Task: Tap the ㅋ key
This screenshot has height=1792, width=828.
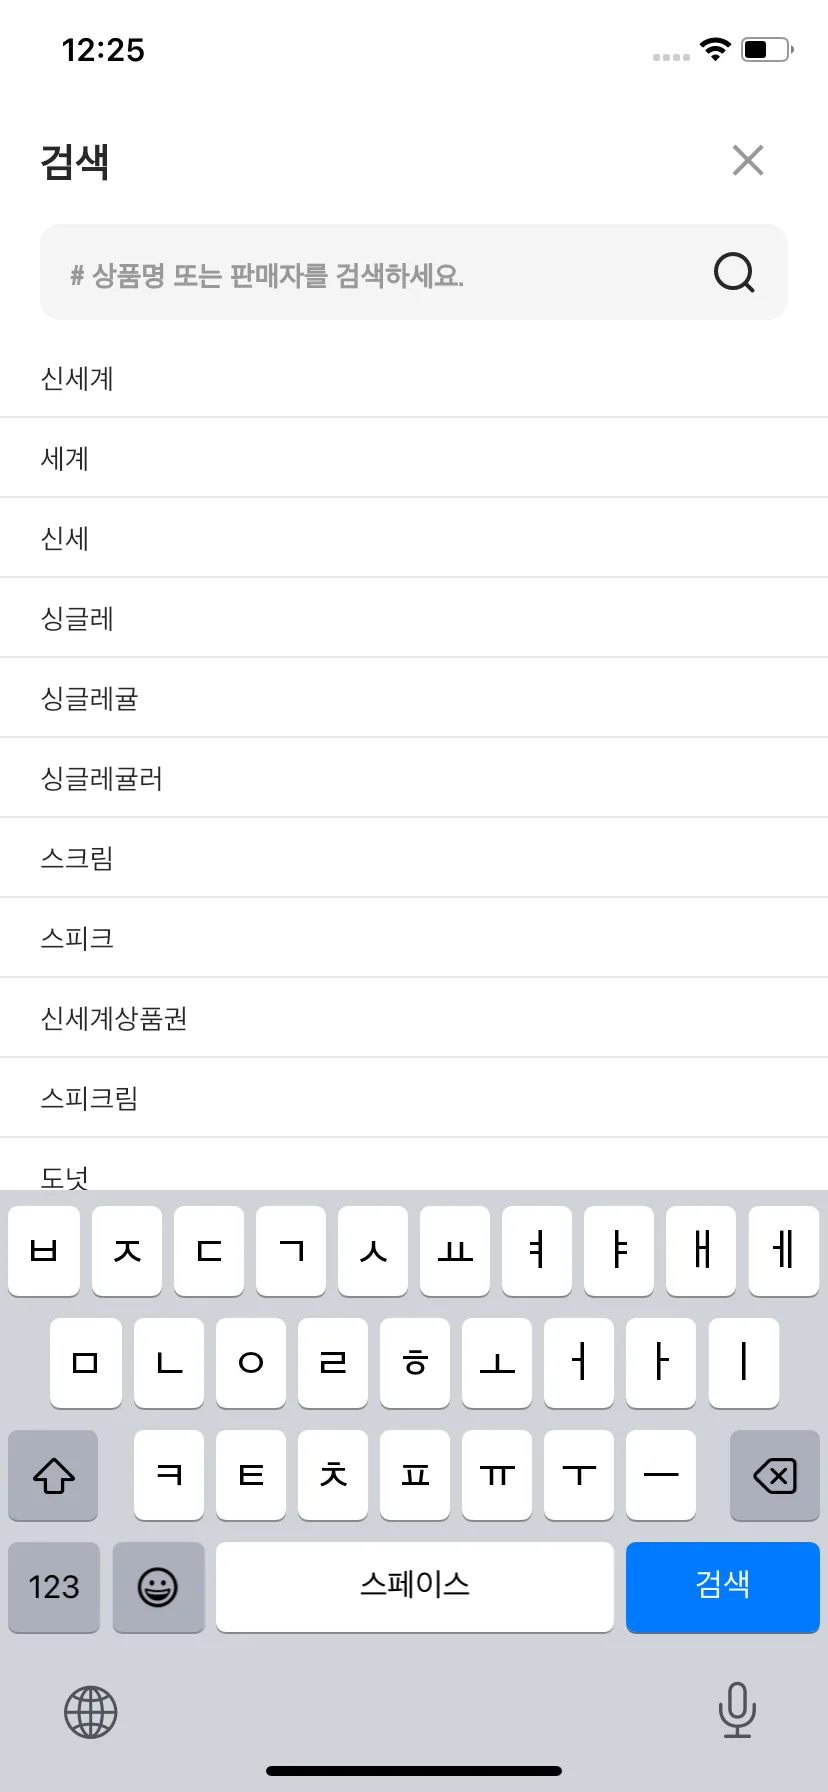Action: (169, 1475)
